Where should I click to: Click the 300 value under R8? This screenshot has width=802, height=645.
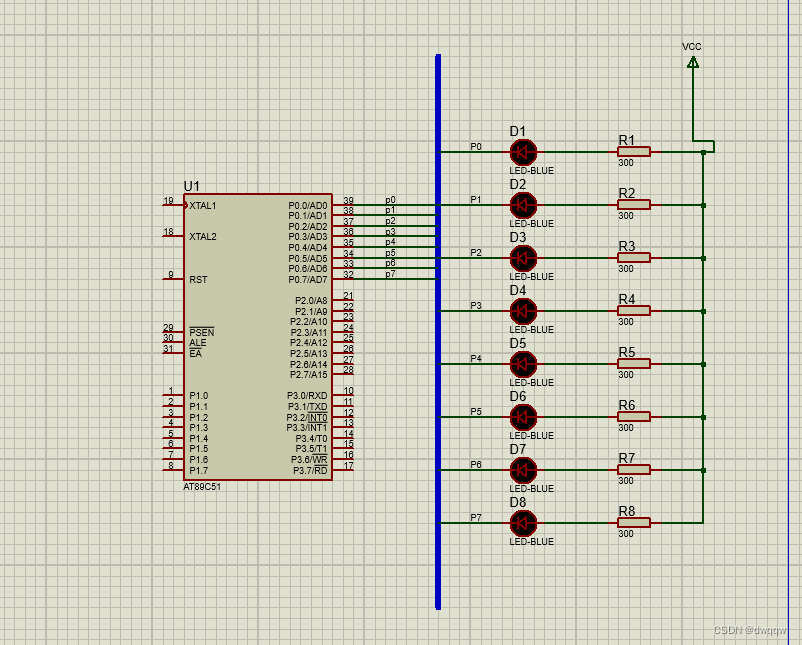click(x=626, y=534)
